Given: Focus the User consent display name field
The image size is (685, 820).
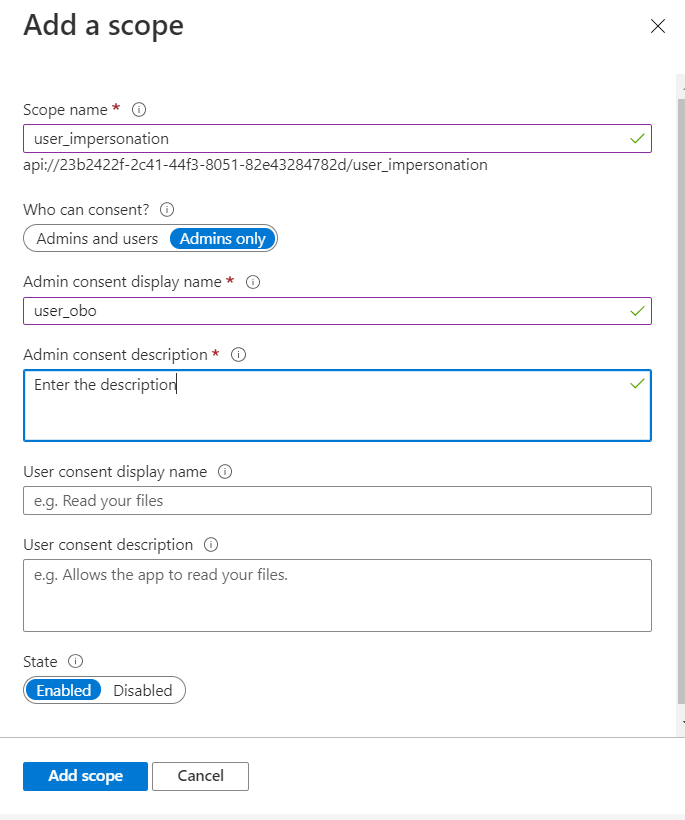Looking at the screenshot, I should (337, 500).
